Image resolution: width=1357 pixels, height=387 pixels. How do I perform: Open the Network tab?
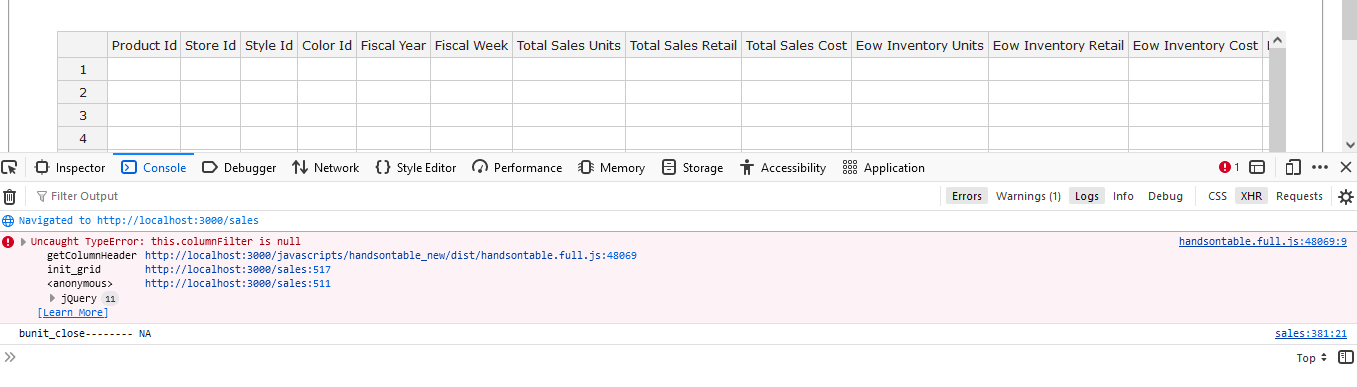click(x=325, y=168)
